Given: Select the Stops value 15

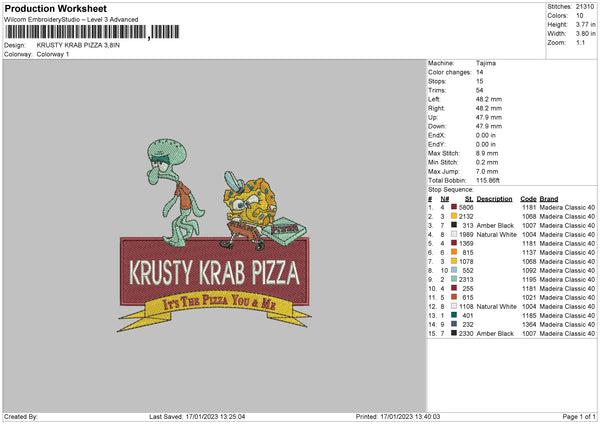Looking at the screenshot, I should click(x=479, y=81).
